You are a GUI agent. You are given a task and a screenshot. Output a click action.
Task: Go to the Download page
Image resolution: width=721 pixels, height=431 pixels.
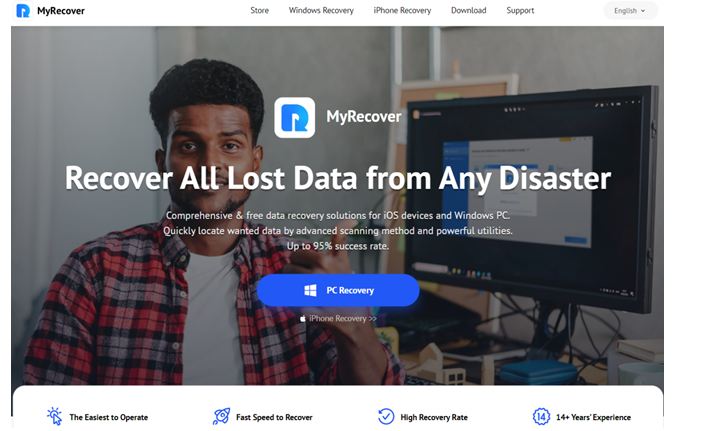click(x=469, y=11)
